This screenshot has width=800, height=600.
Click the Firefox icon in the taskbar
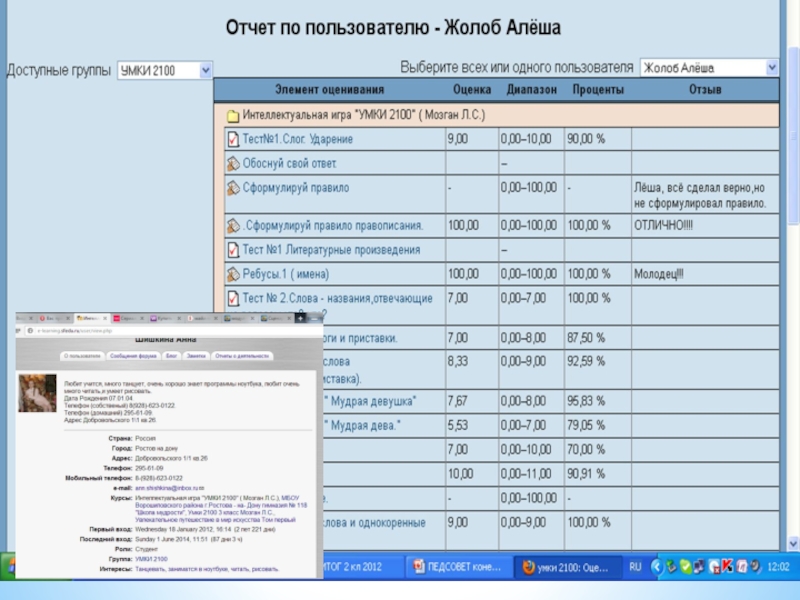click(530, 568)
